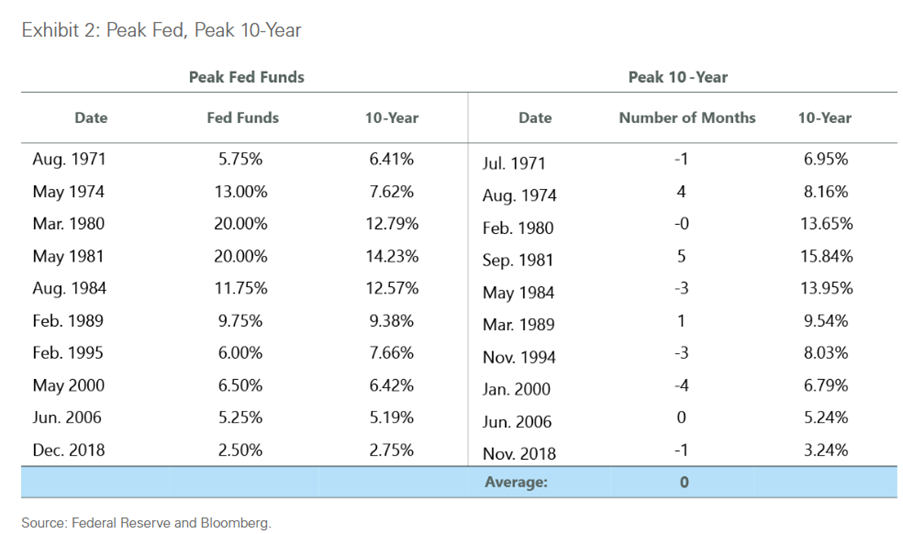903x534 pixels.
Task: Click the Aug. 1971 date cell
Action: tap(69, 159)
